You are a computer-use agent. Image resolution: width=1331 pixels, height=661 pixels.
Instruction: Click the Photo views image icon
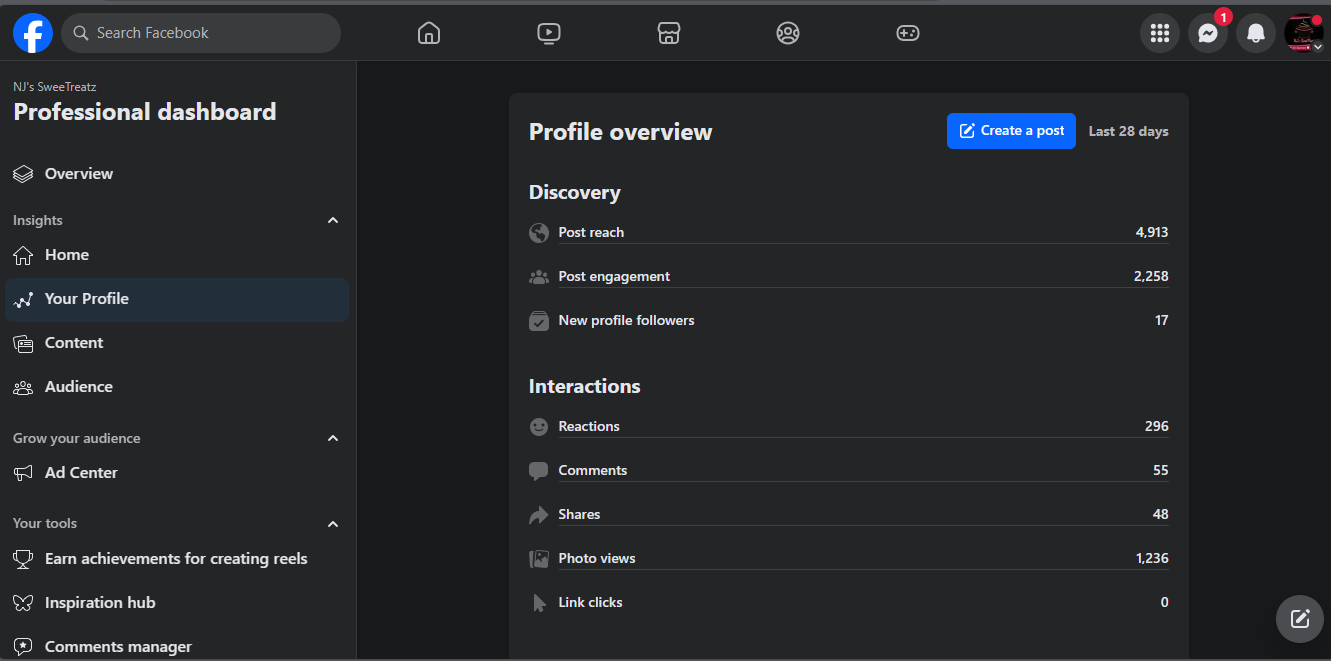(539, 559)
